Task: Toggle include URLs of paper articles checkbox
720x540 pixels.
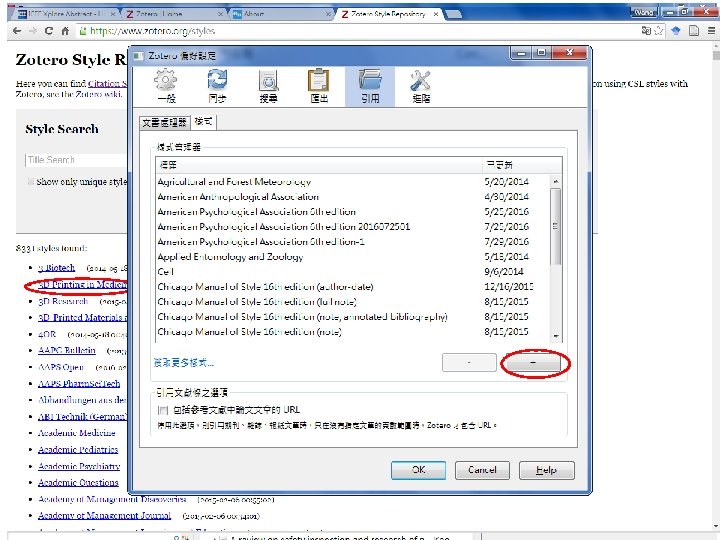Action: click(163, 410)
